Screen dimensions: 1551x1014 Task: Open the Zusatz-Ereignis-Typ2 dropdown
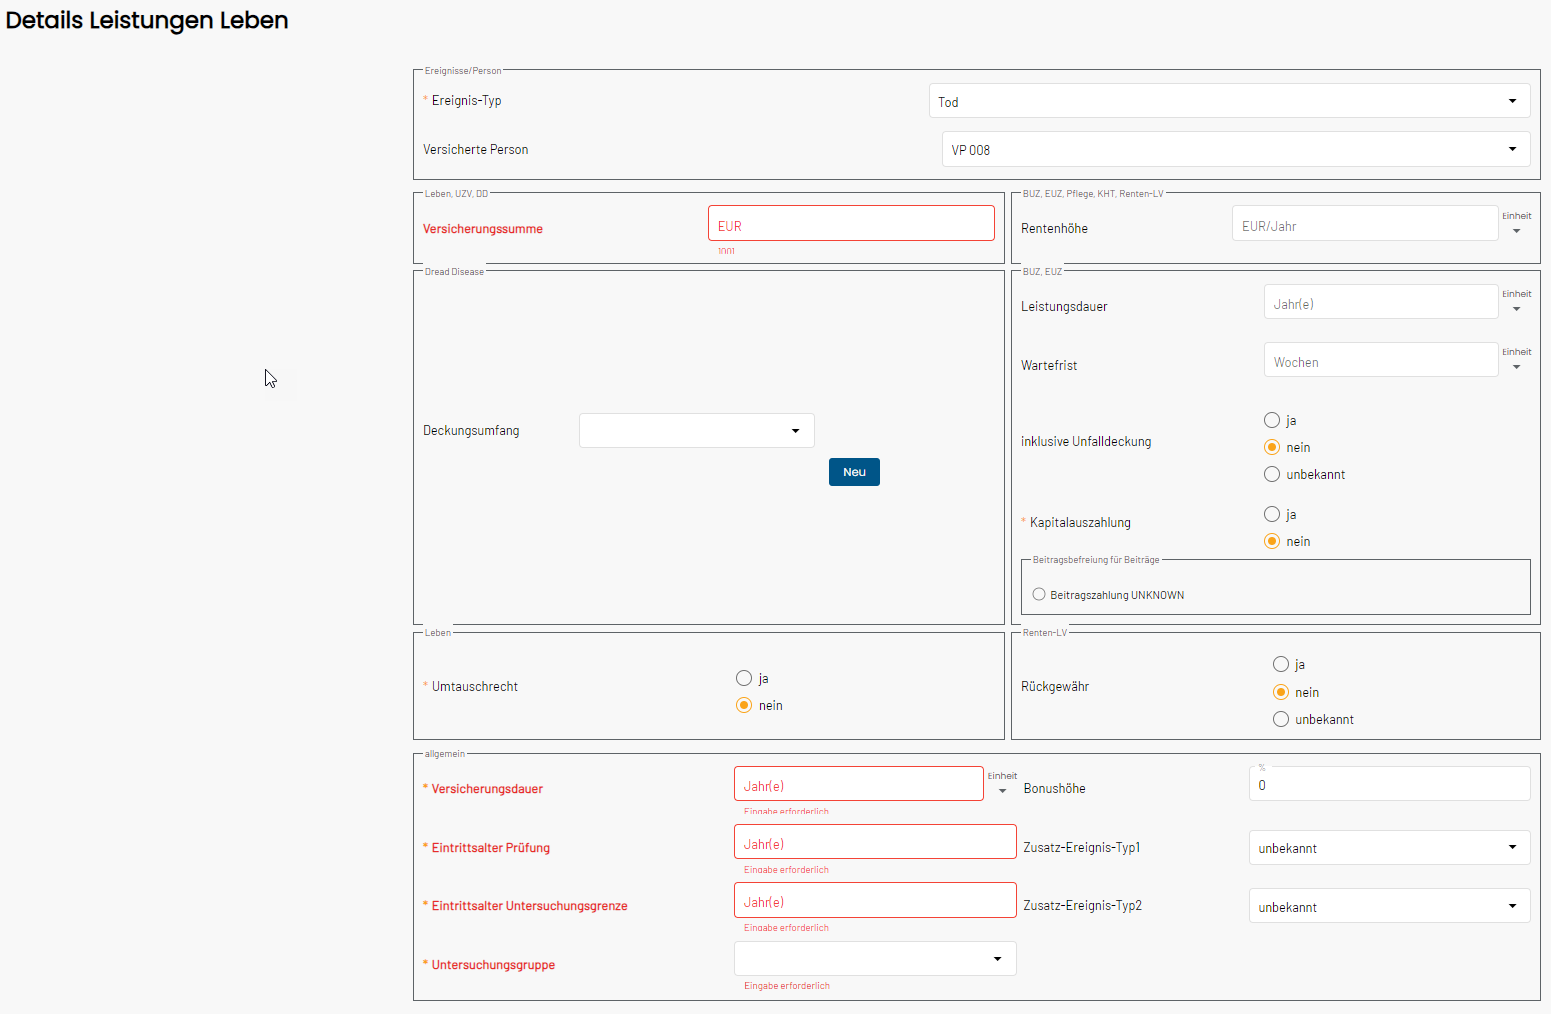click(x=1389, y=906)
